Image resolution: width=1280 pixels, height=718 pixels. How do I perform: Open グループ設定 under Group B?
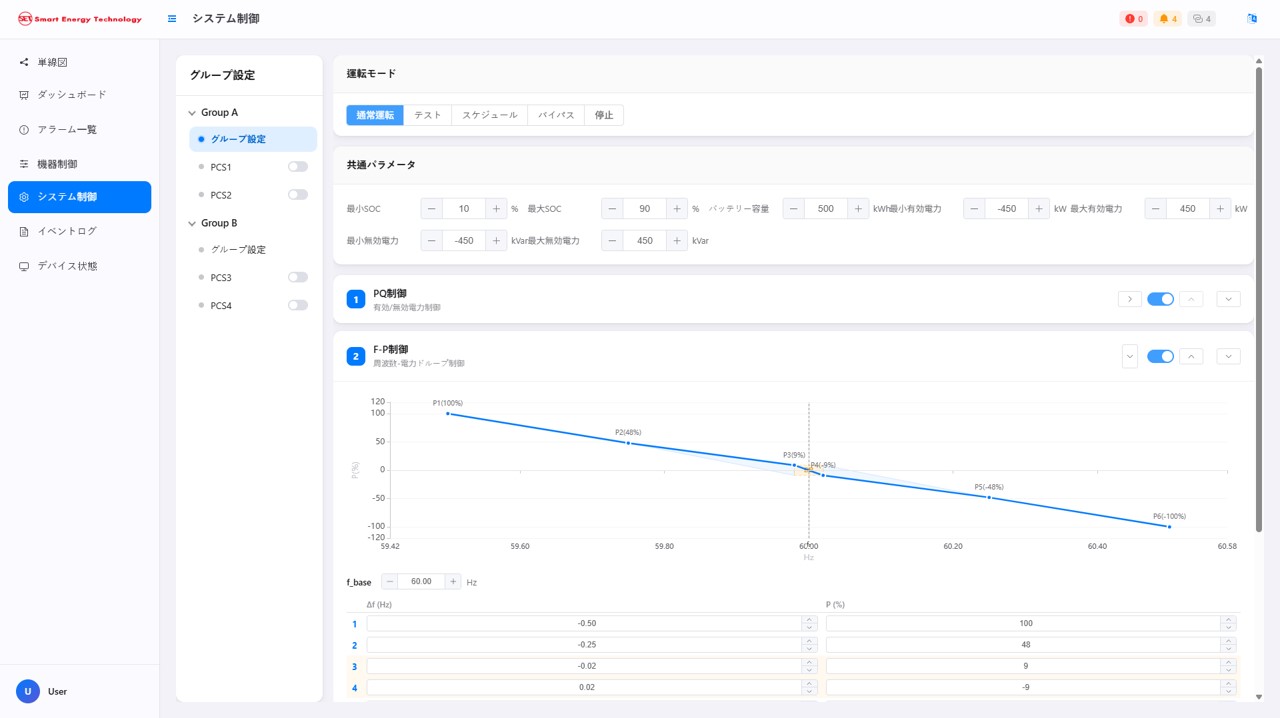(238, 250)
